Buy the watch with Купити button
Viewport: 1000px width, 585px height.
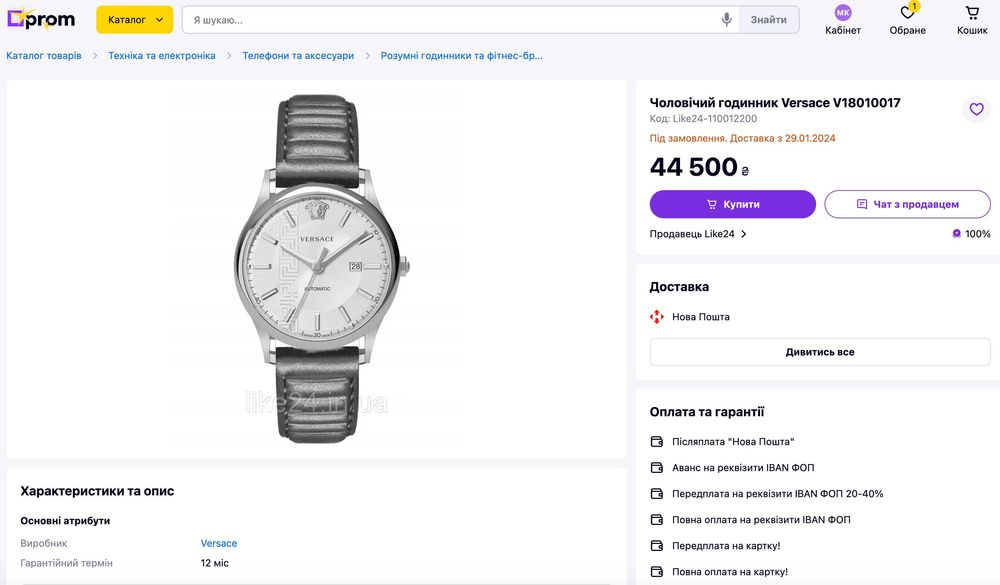pyautogui.click(x=732, y=204)
